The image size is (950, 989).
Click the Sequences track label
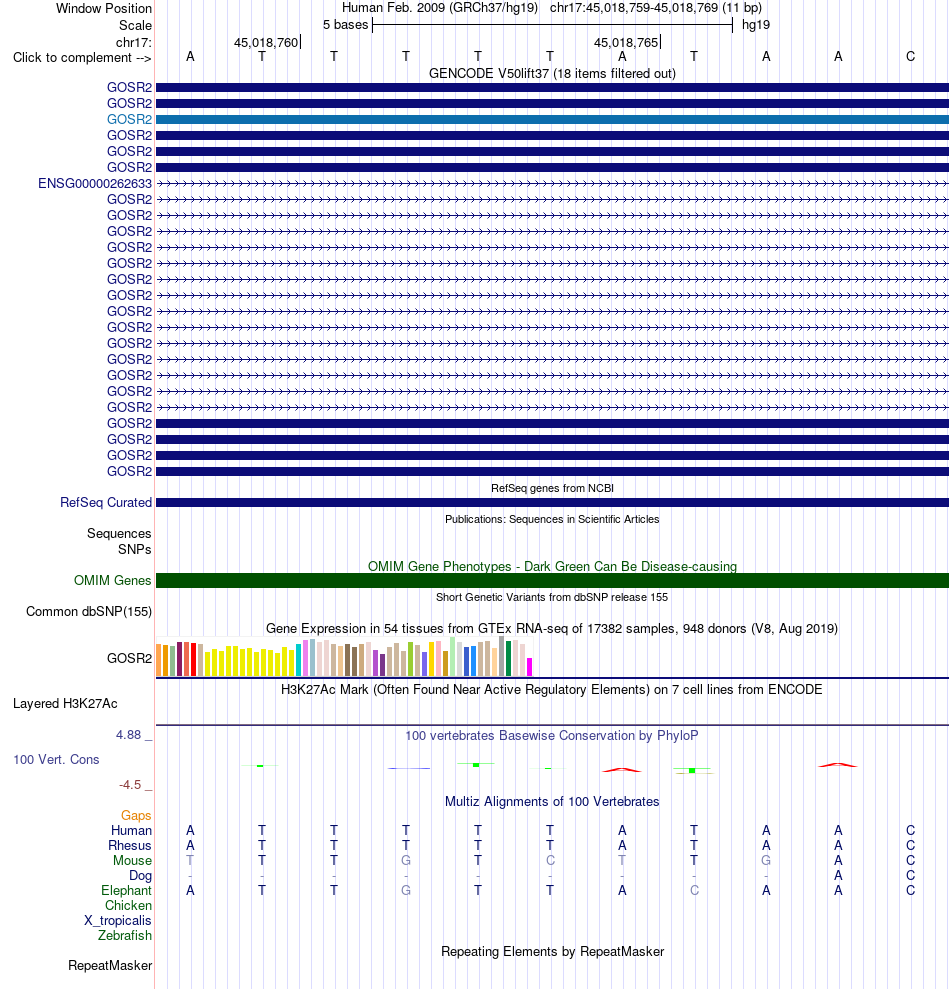tap(119, 534)
